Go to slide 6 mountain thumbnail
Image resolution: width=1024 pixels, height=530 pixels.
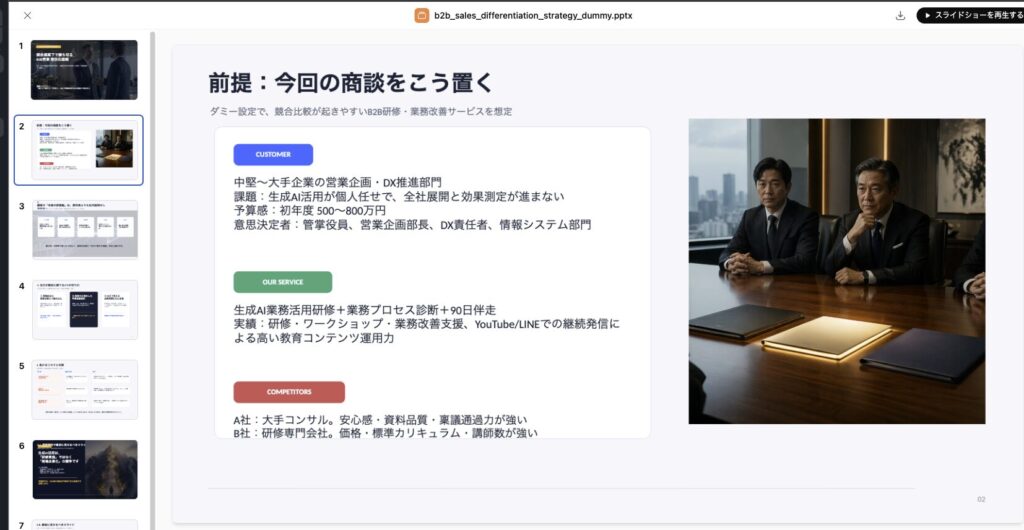point(85,469)
